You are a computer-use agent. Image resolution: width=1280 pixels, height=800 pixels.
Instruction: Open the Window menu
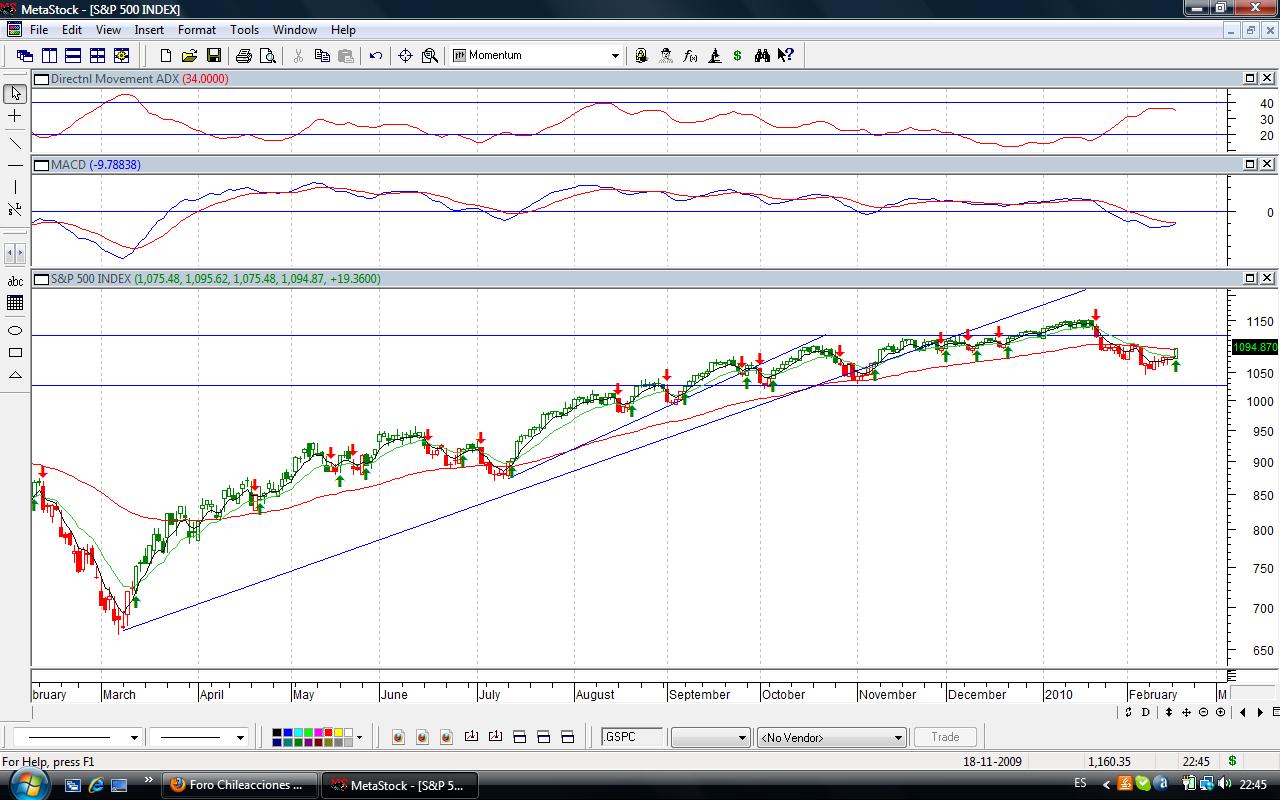(x=295, y=30)
